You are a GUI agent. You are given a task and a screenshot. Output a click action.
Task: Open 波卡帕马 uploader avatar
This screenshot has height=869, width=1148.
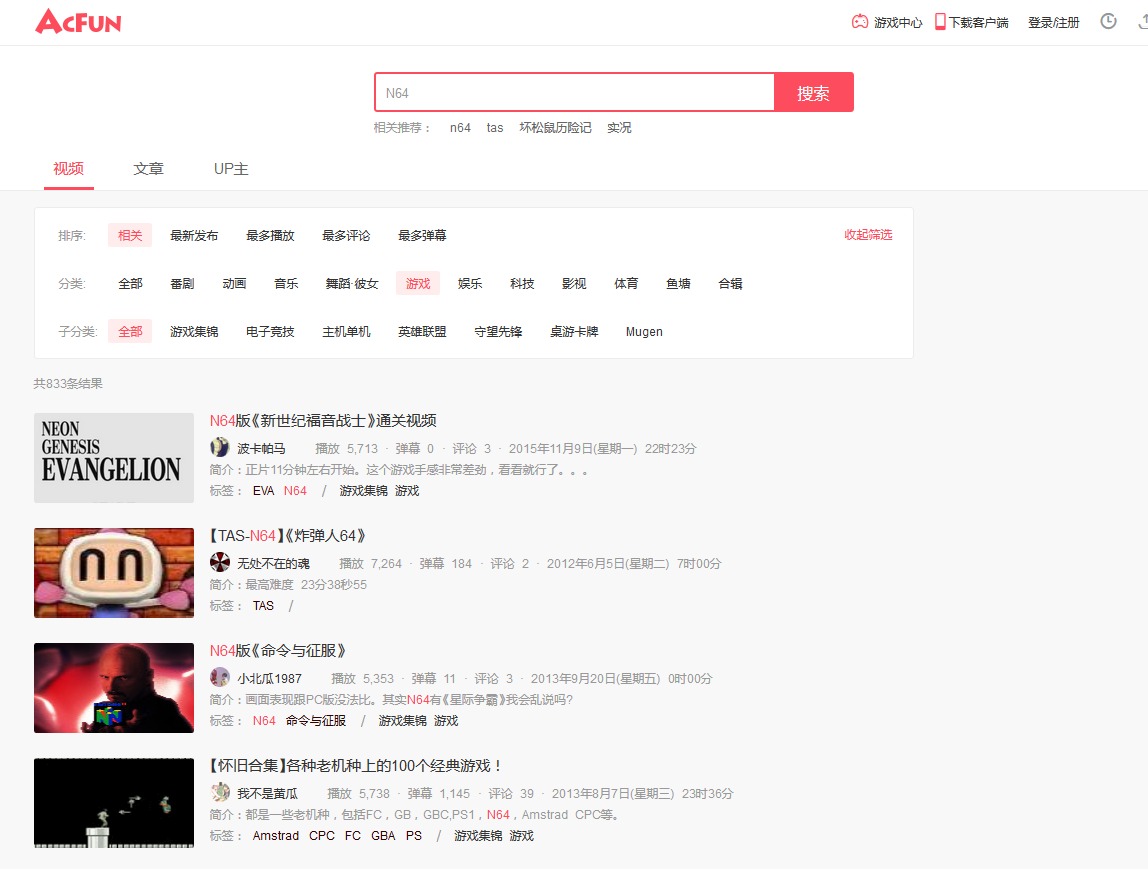pos(220,447)
